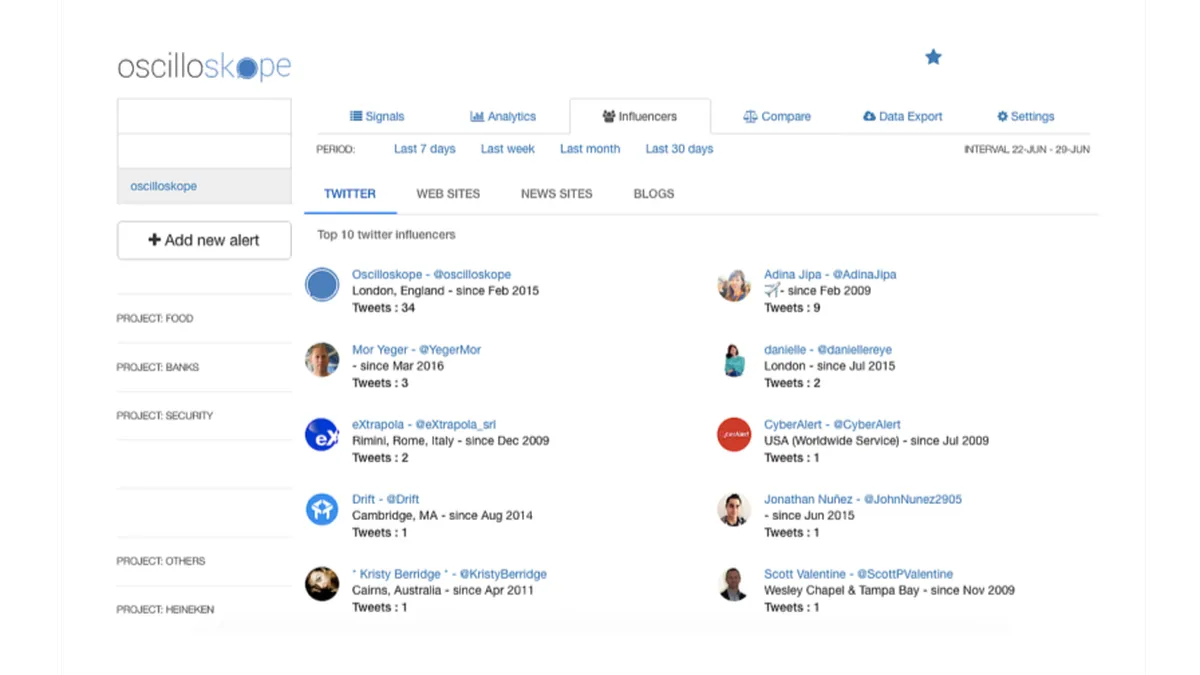
Task: Open PROJECT: HEINEKEN in the sidebar
Action: pos(165,609)
